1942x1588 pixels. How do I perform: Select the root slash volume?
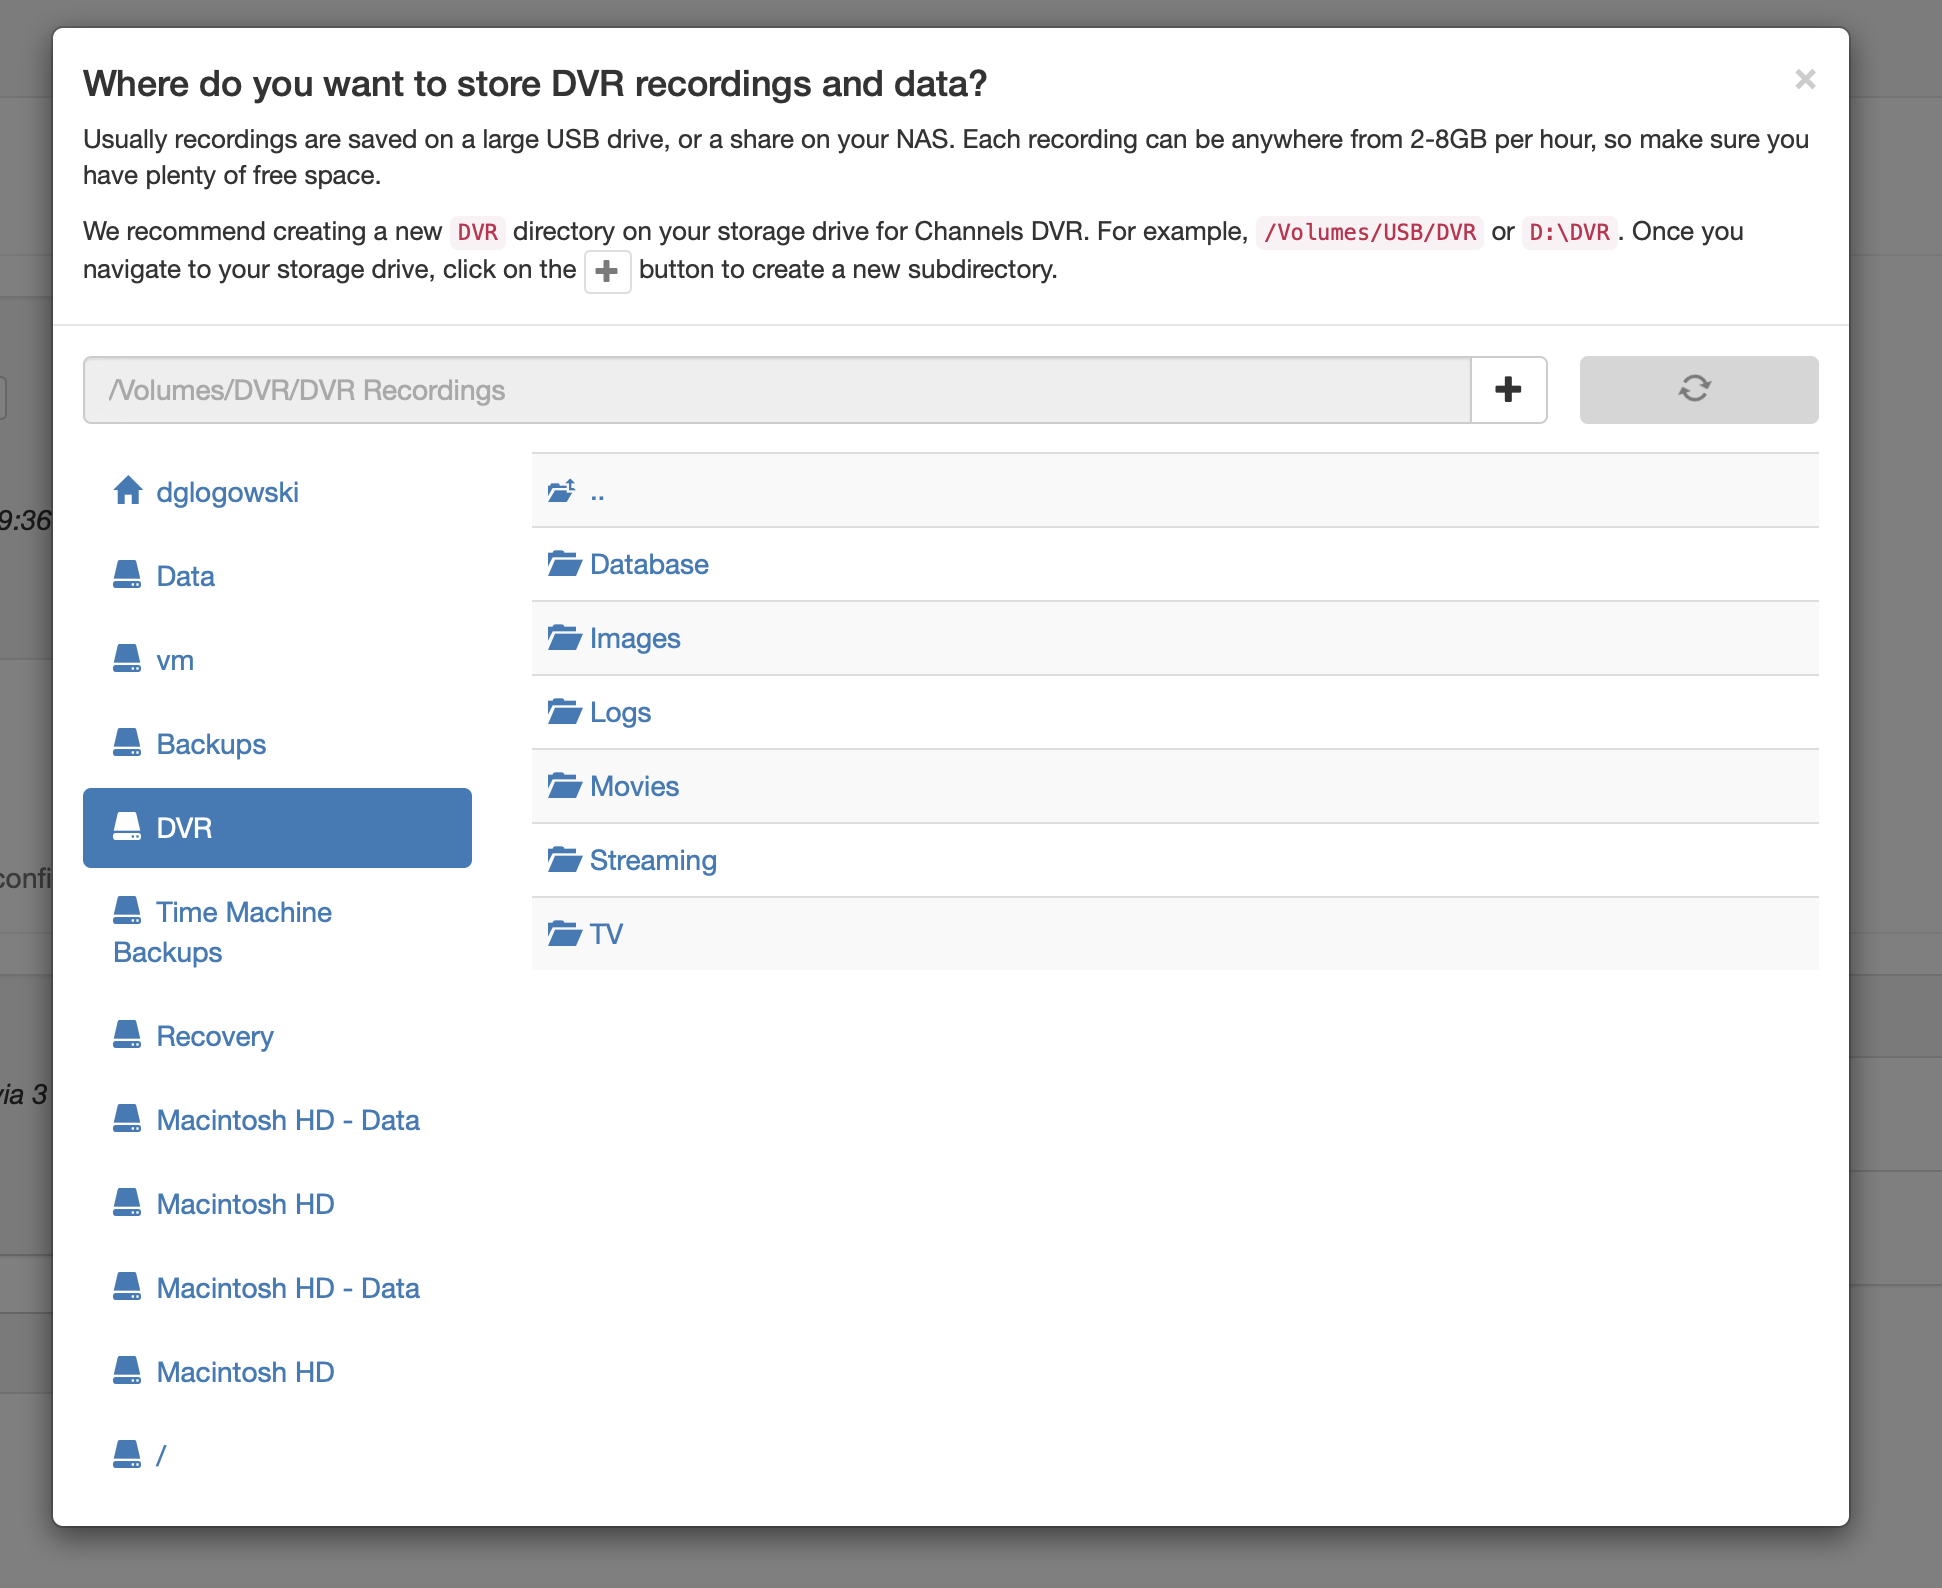click(160, 1456)
